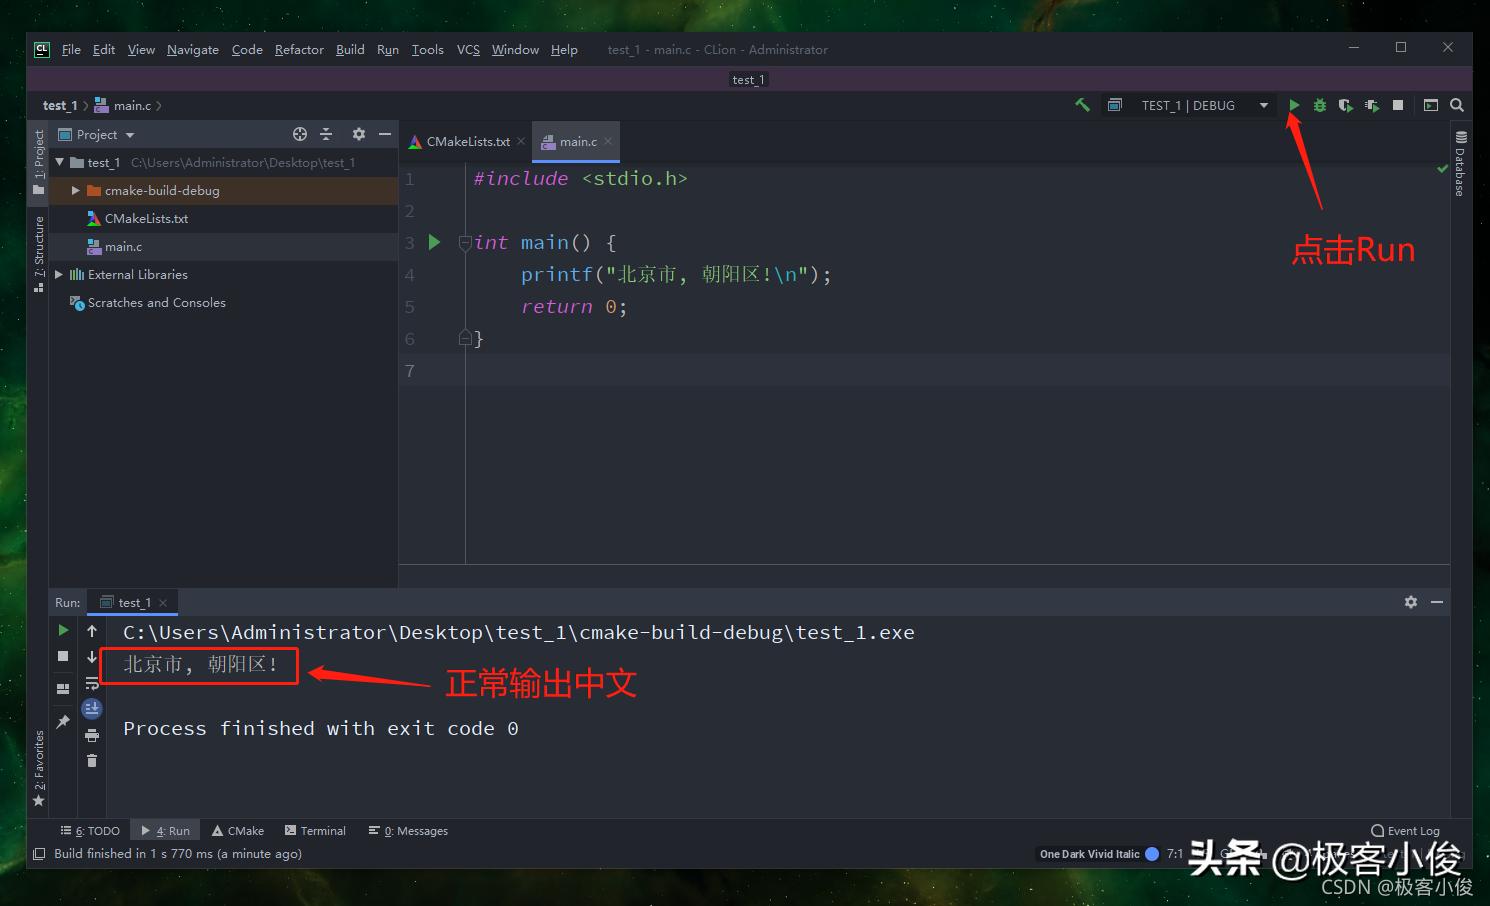Start debugging with the Debug bug icon

1320,105
